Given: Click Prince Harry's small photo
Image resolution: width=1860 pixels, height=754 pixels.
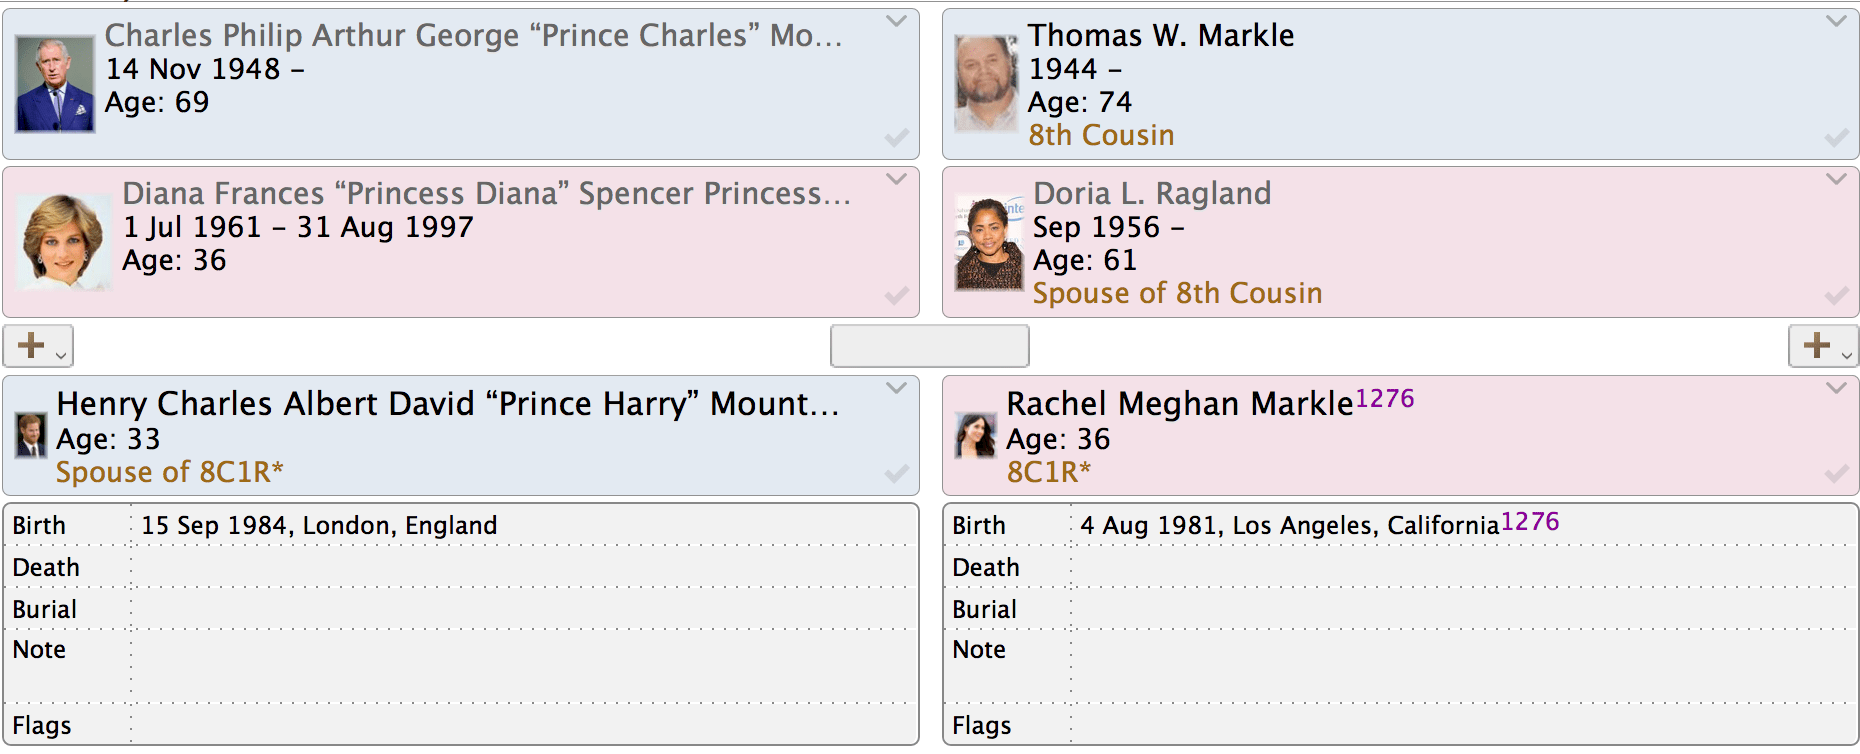Looking at the screenshot, I should click(31, 436).
